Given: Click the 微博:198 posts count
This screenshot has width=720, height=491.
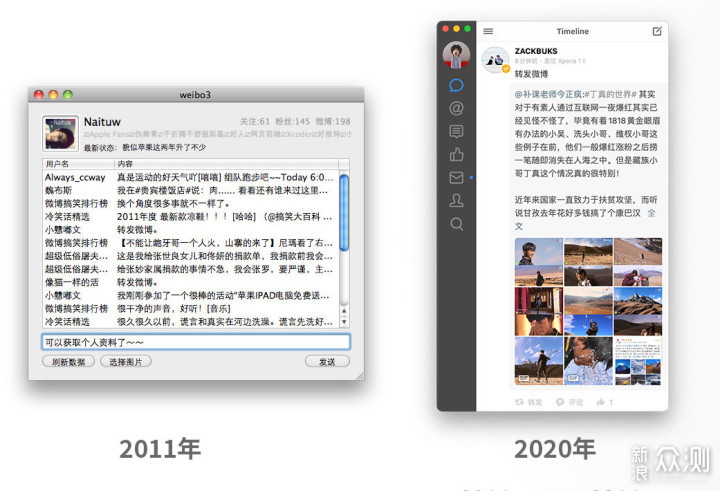Looking at the screenshot, I should click(332, 121).
